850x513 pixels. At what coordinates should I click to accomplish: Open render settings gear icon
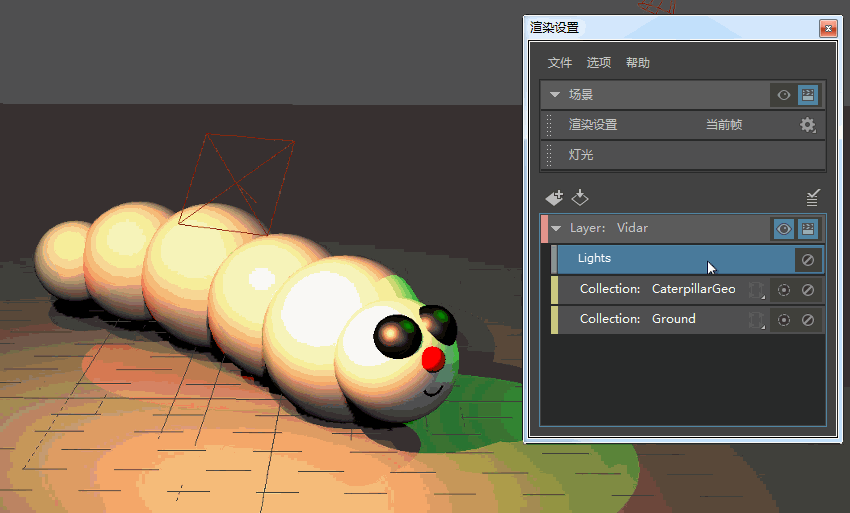click(x=808, y=125)
